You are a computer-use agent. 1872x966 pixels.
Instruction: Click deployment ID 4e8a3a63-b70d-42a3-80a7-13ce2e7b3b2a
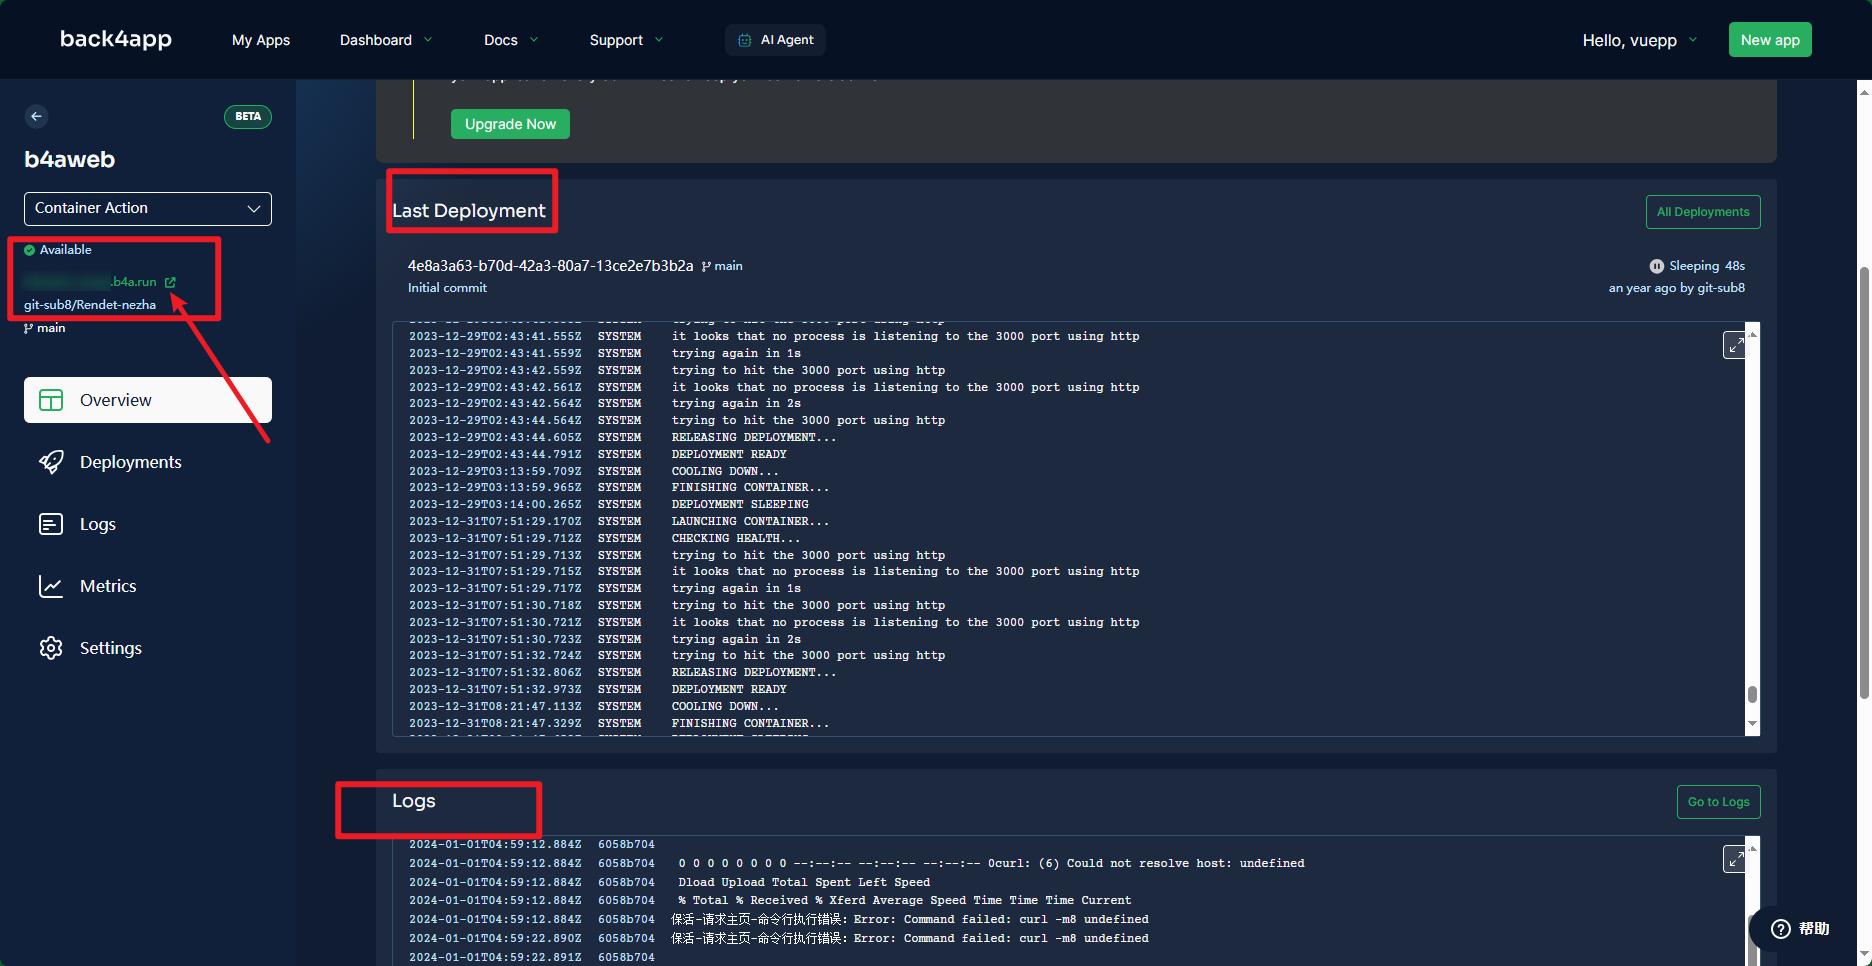pos(550,266)
